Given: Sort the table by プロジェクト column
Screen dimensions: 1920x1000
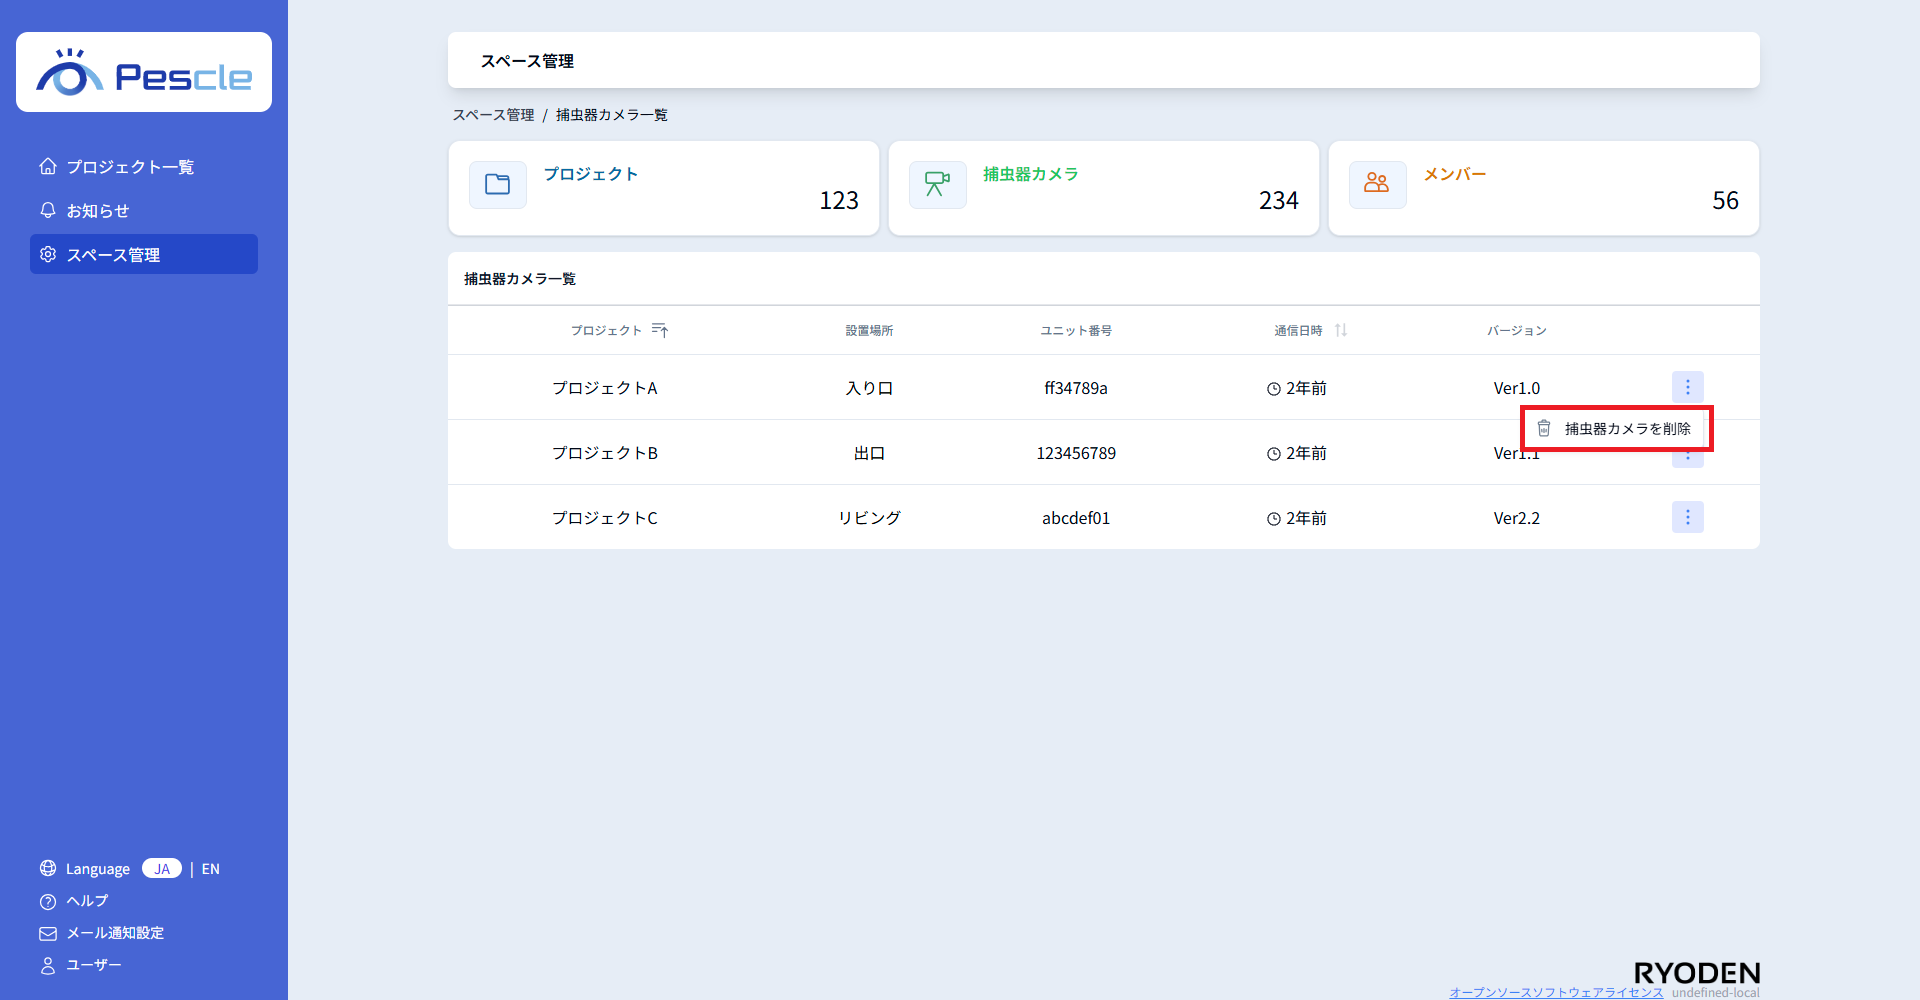Looking at the screenshot, I should (659, 331).
